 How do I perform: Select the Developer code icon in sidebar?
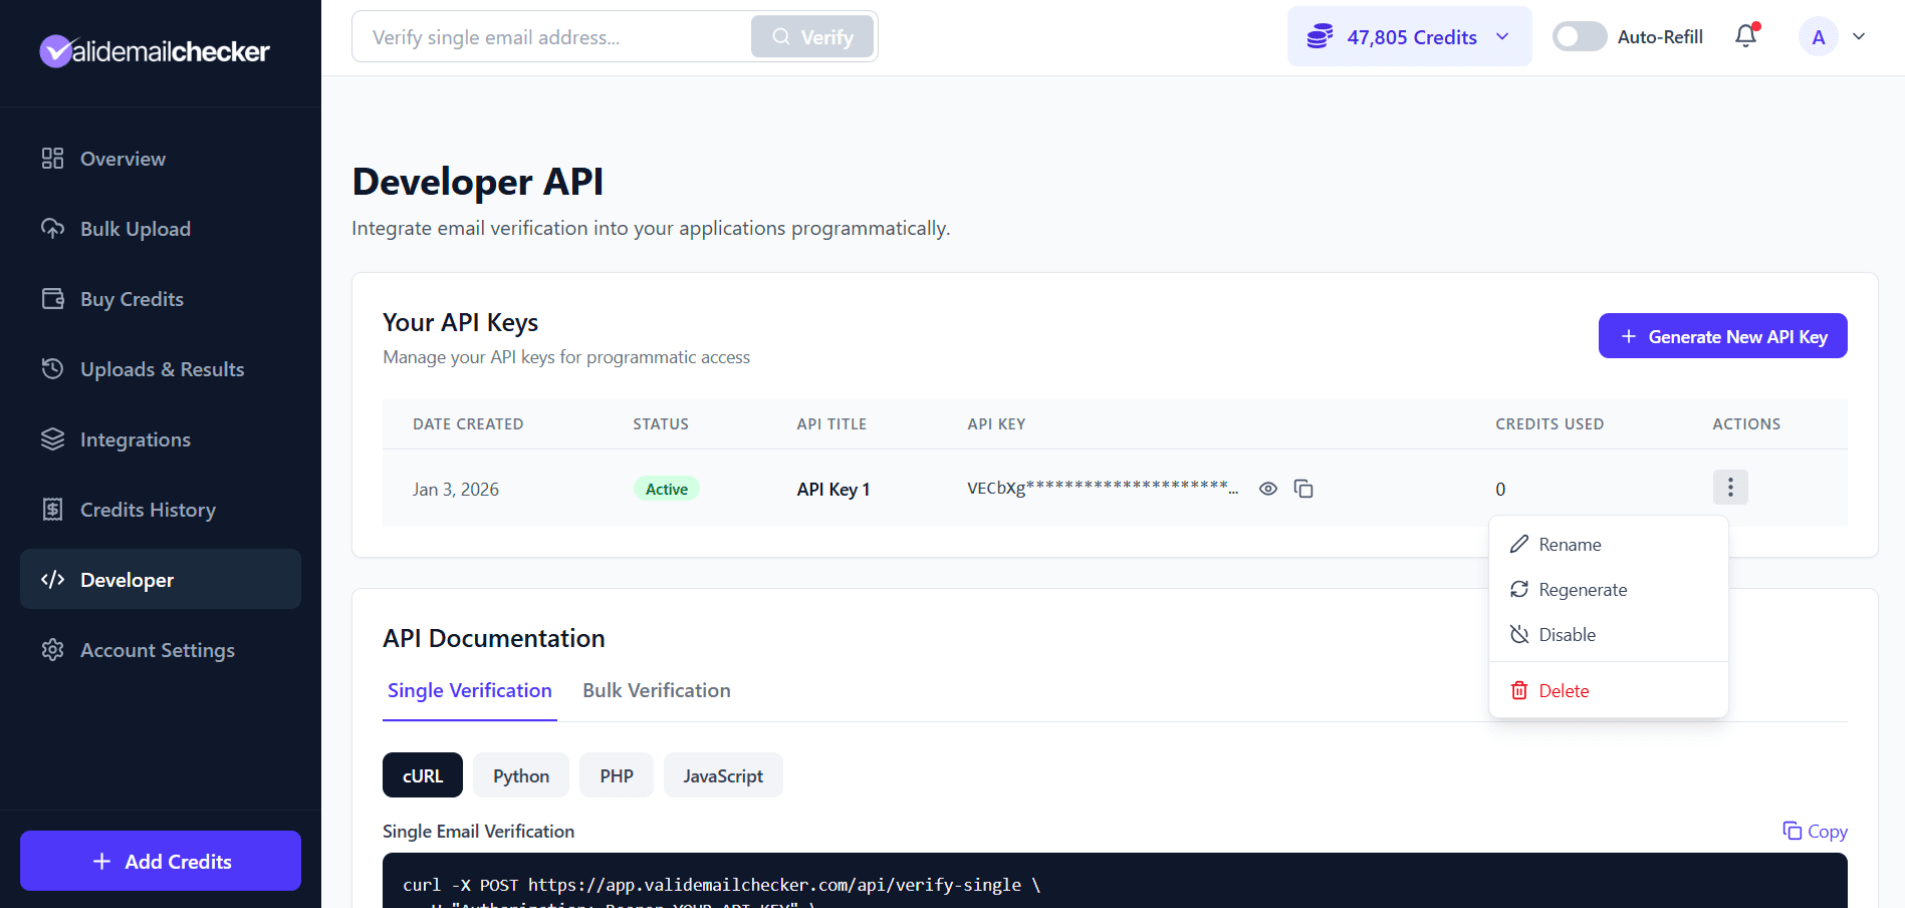point(53,579)
